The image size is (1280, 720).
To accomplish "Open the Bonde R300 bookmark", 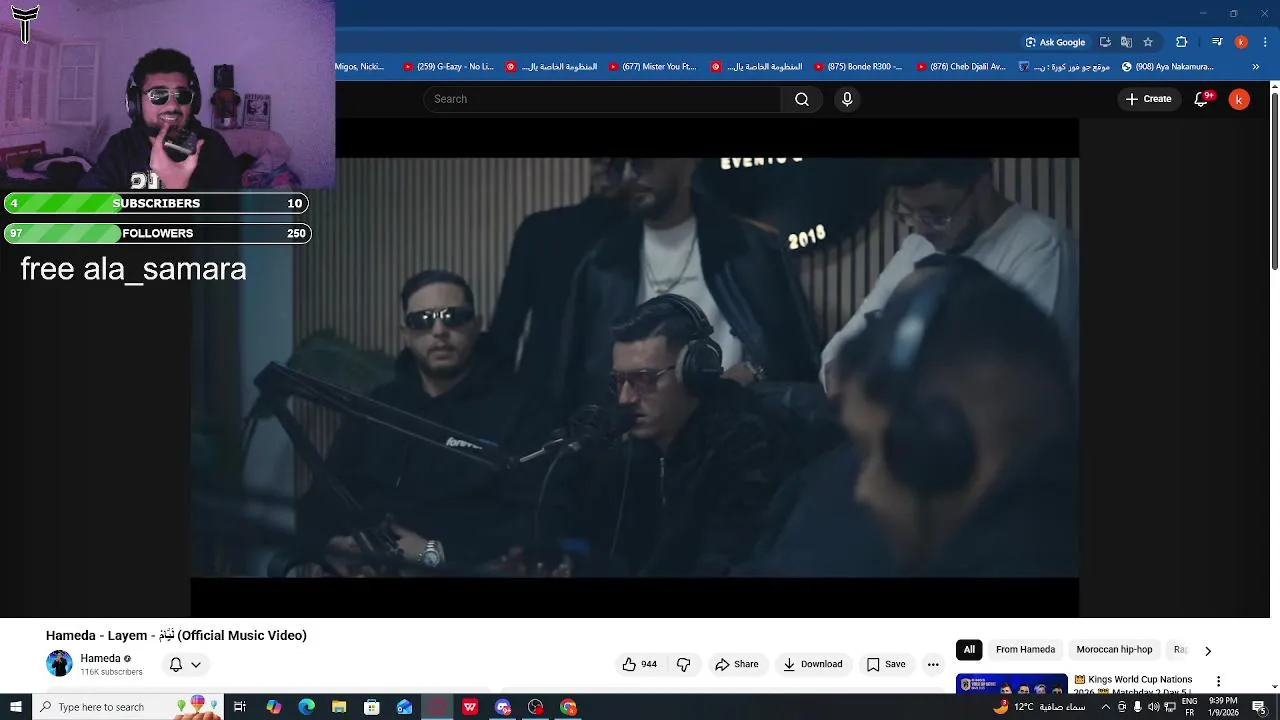I will (857, 67).
